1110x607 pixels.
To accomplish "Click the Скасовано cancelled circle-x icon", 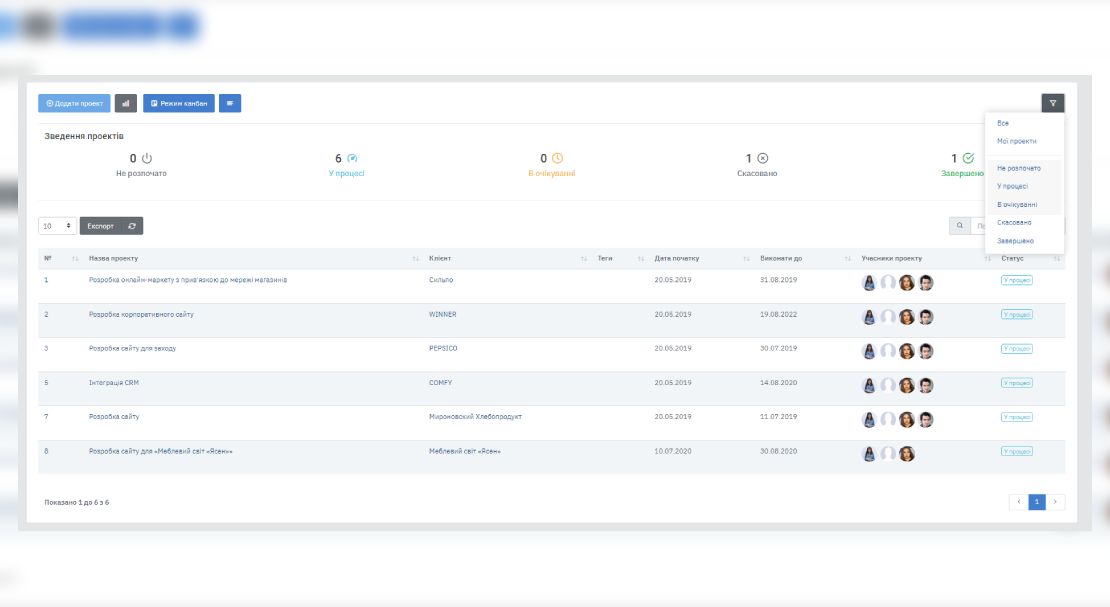I will [763, 158].
